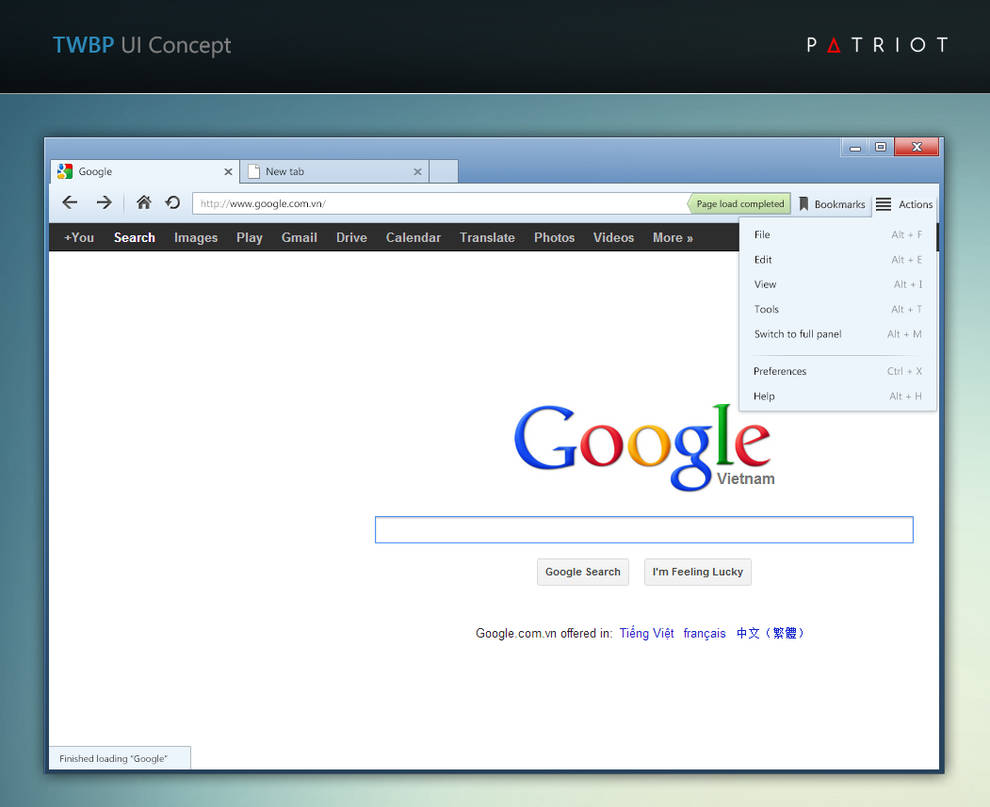Click the Google Search button
The height and width of the screenshot is (807, 990).
(x=583, y=572)
